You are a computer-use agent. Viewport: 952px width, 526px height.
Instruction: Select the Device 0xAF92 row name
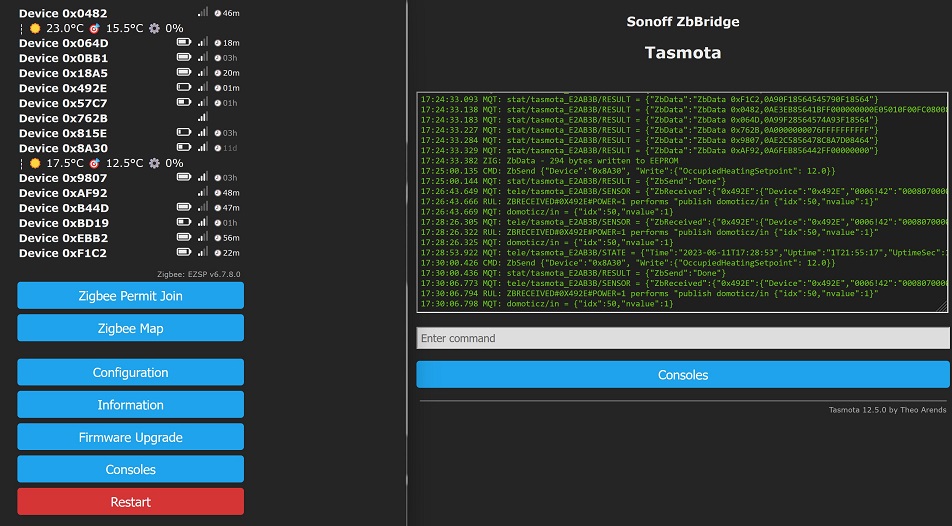(63, 193)
